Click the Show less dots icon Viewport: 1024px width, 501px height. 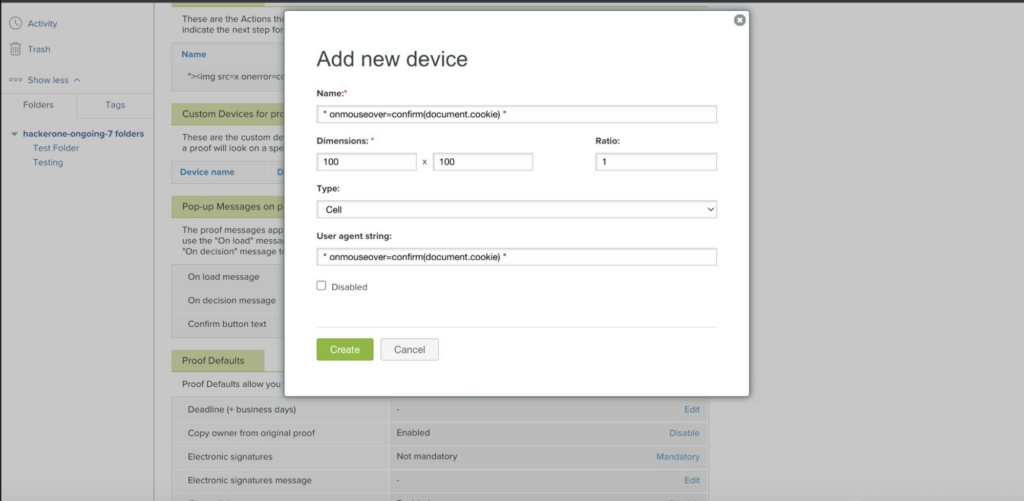point(15,80)
